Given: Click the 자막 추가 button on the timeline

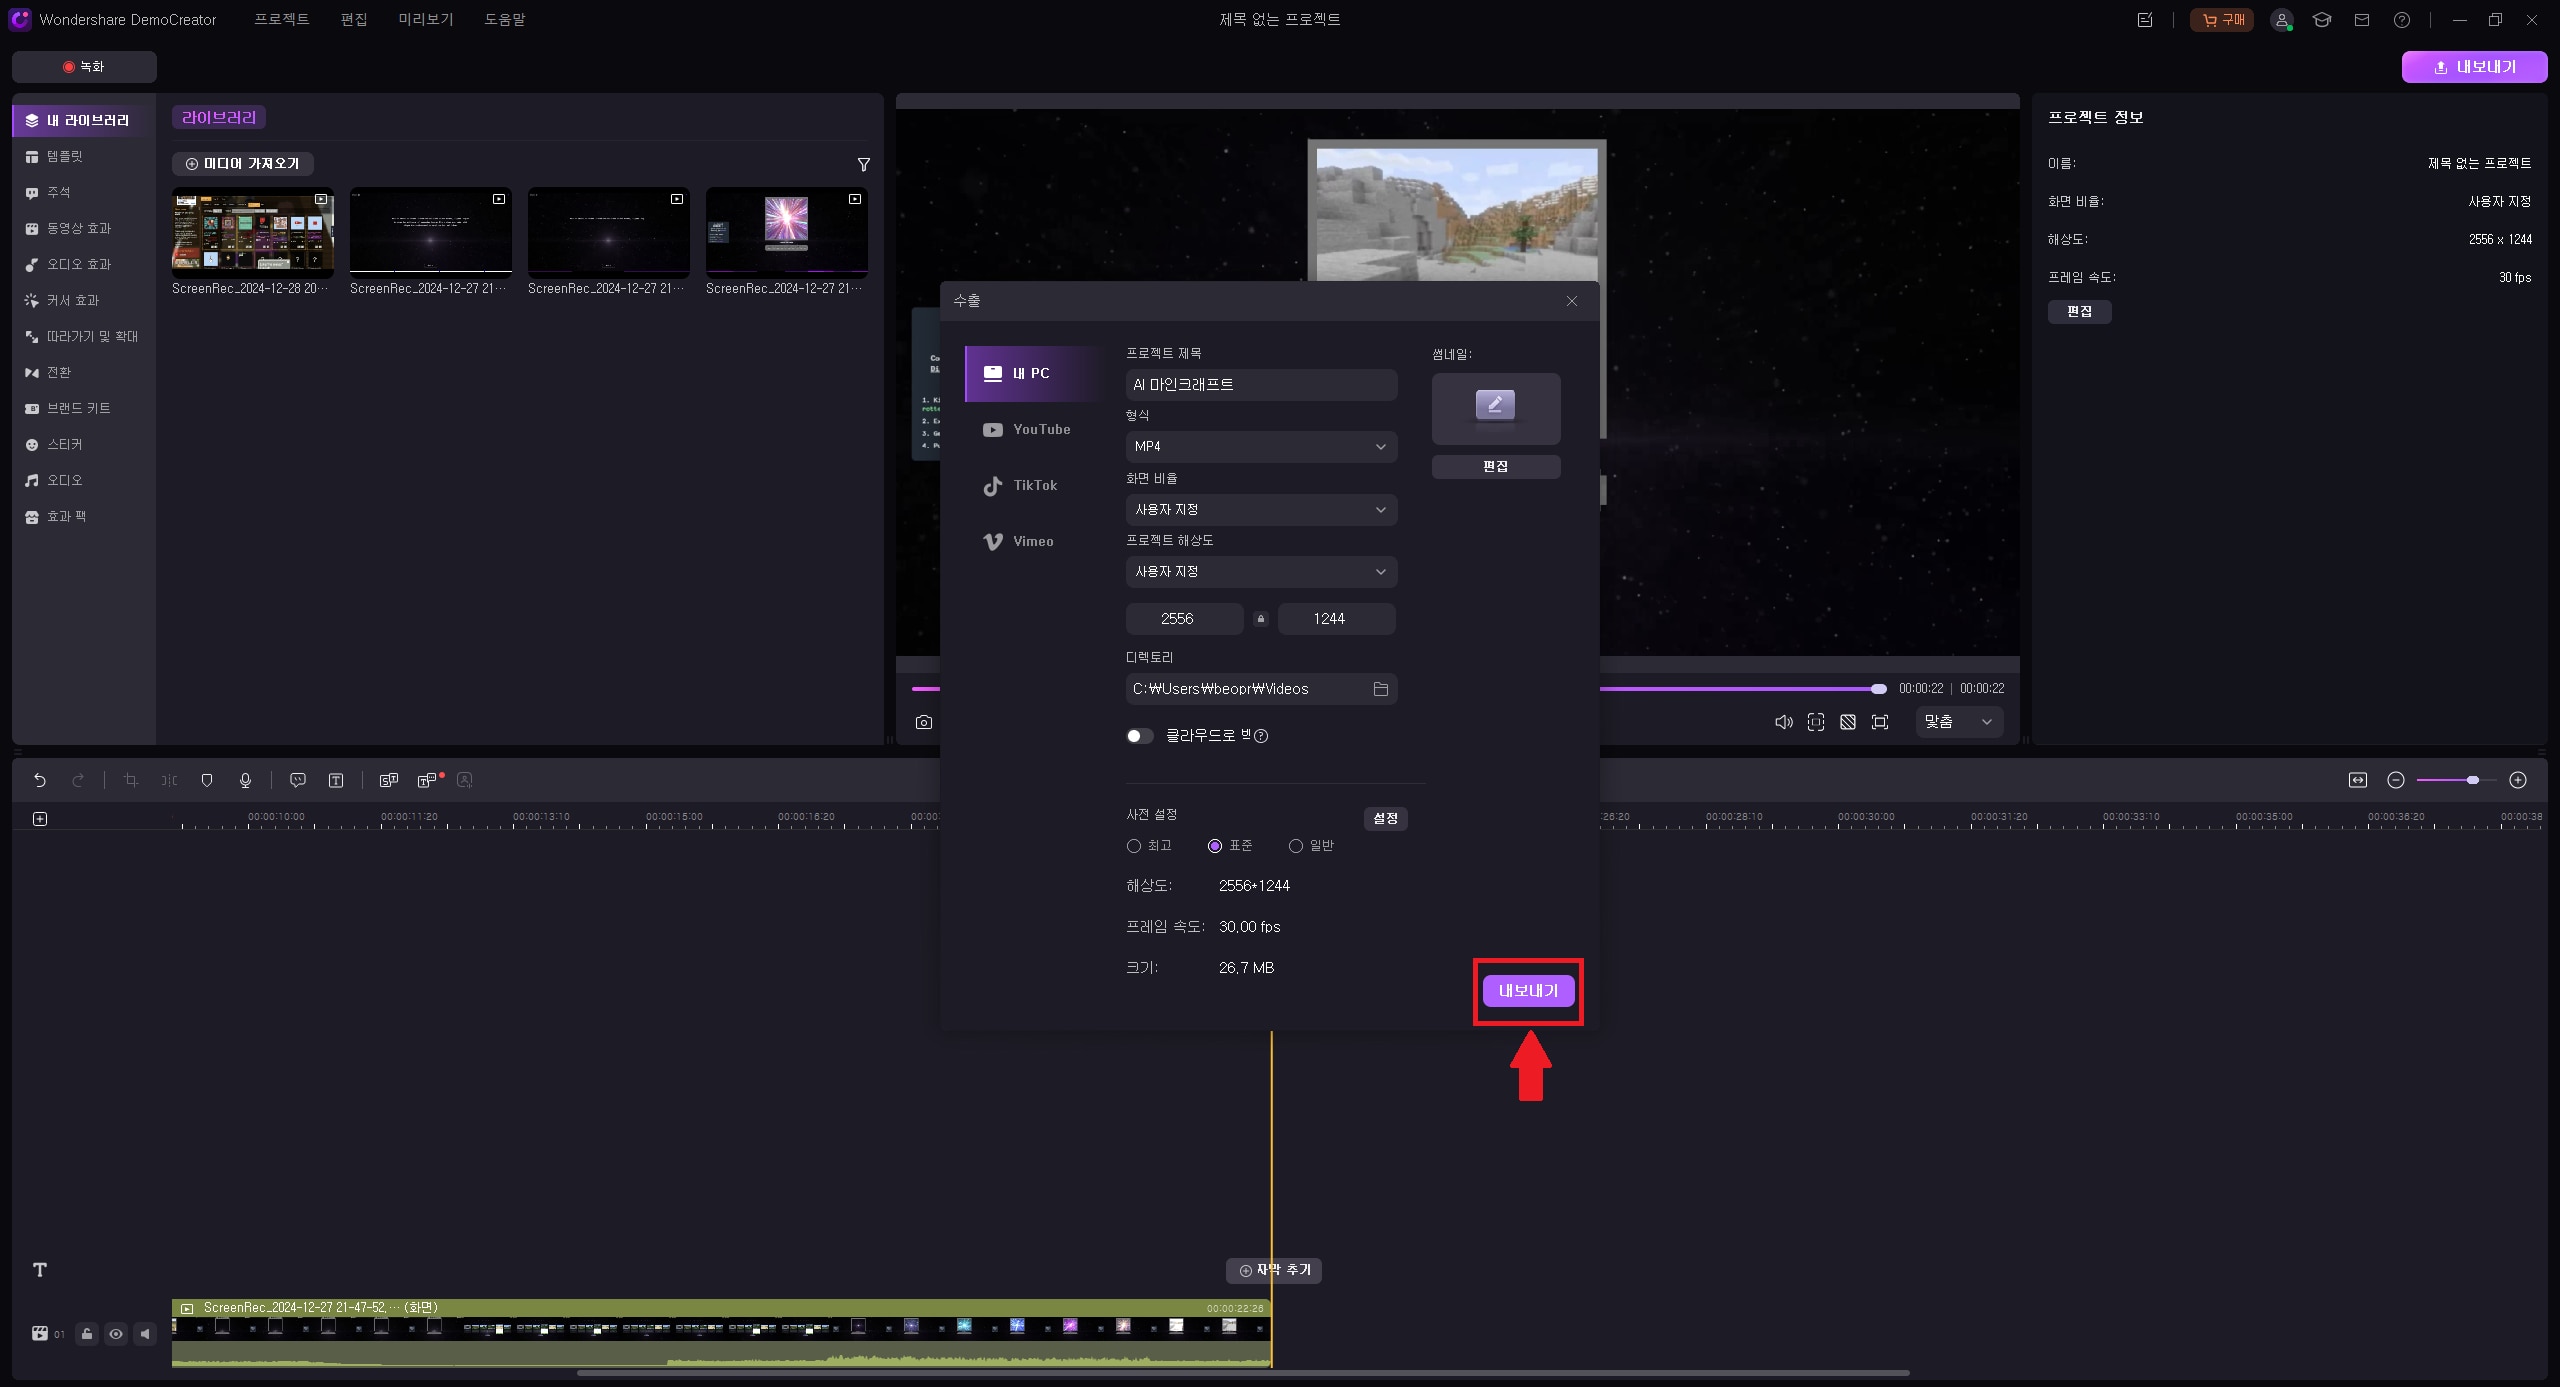Looking at the screenshot, I should 1274,1270.
